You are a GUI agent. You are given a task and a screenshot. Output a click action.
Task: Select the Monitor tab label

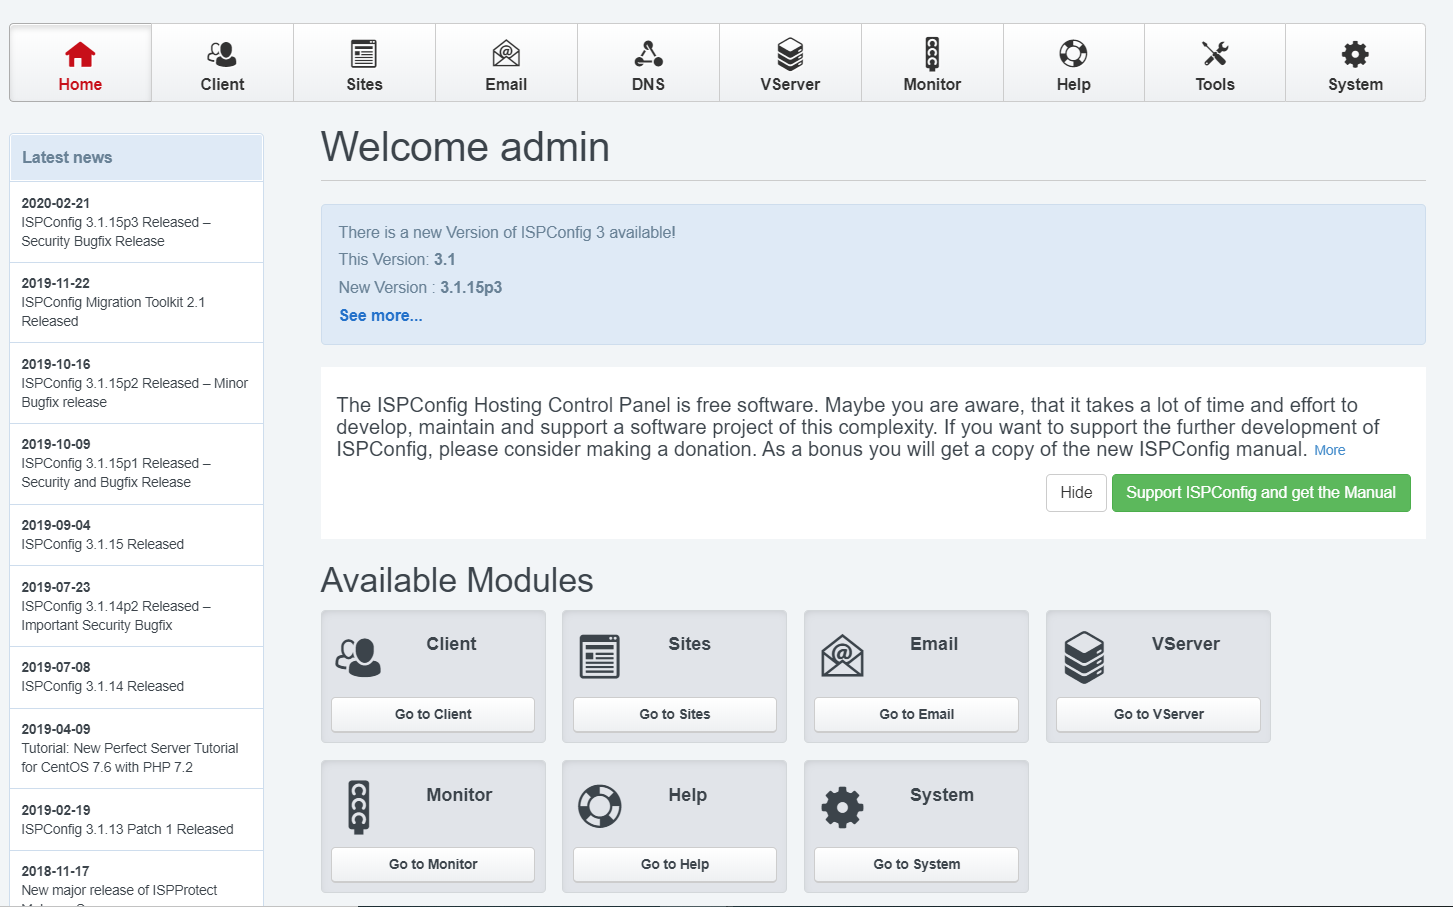coord(932,84)
